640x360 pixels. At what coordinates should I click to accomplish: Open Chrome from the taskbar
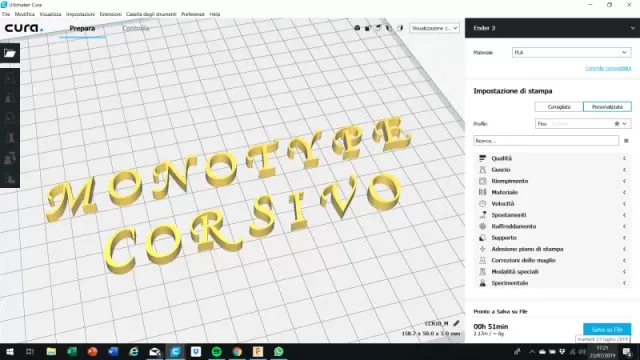point(237,351)
